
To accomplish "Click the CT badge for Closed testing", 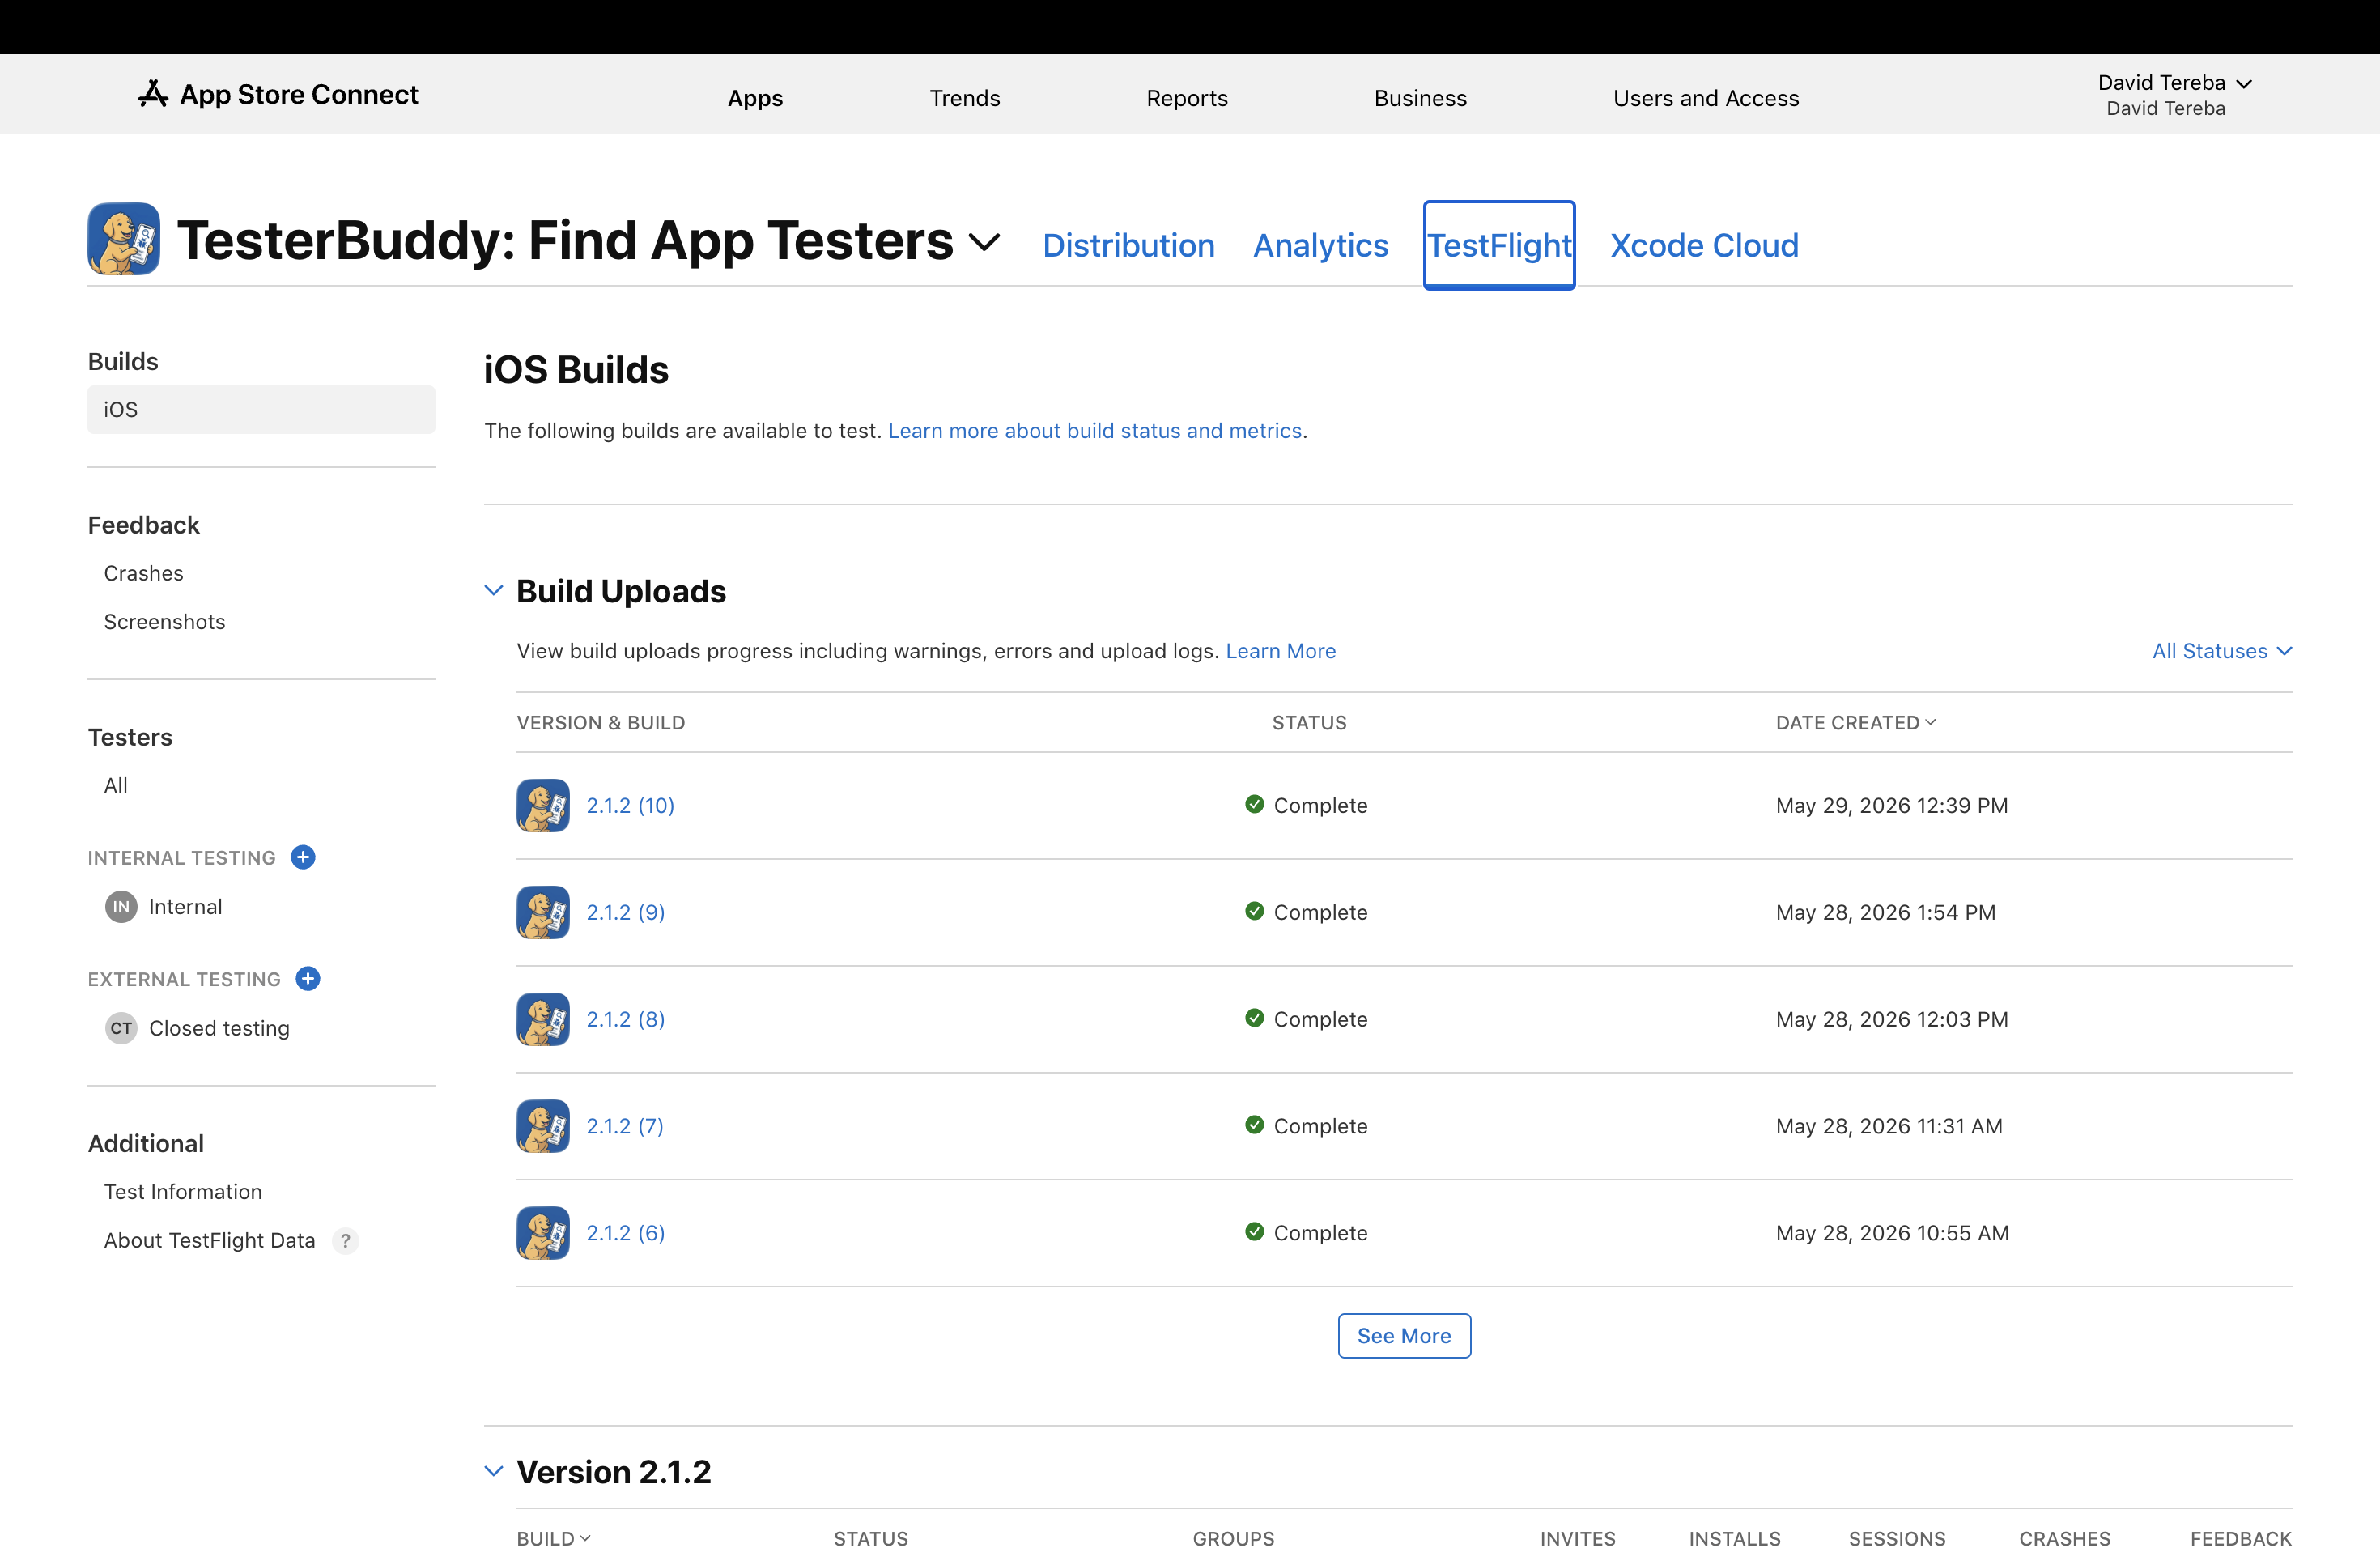I will point(121,1028).
